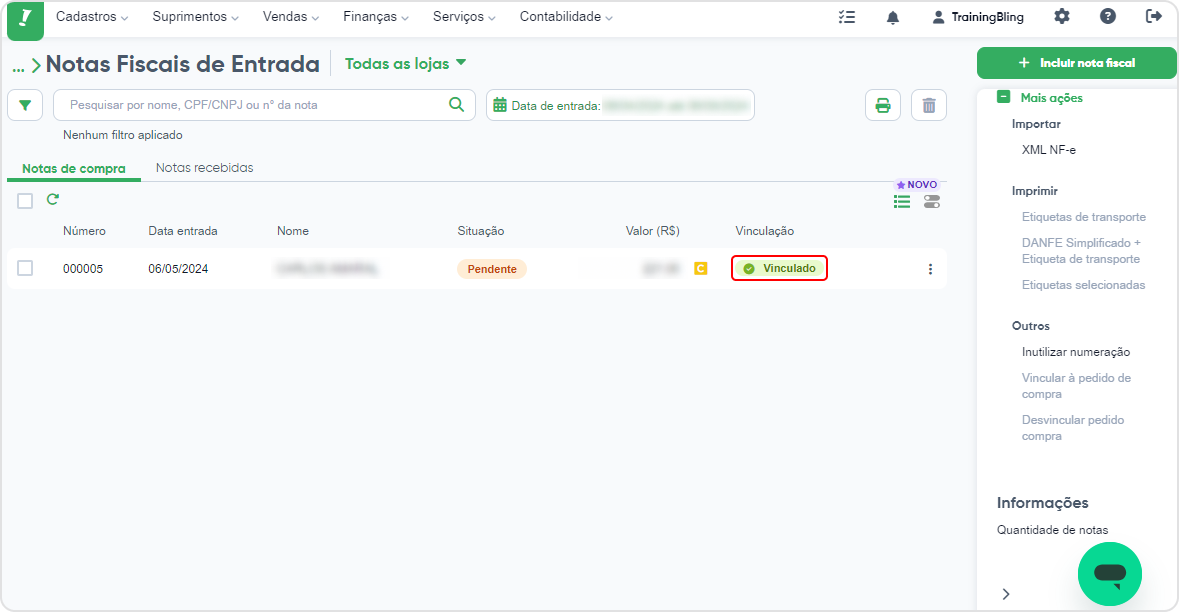1179x612 pixels.
Task: Toggle the NOVO view switch
Action: (932, 201)
